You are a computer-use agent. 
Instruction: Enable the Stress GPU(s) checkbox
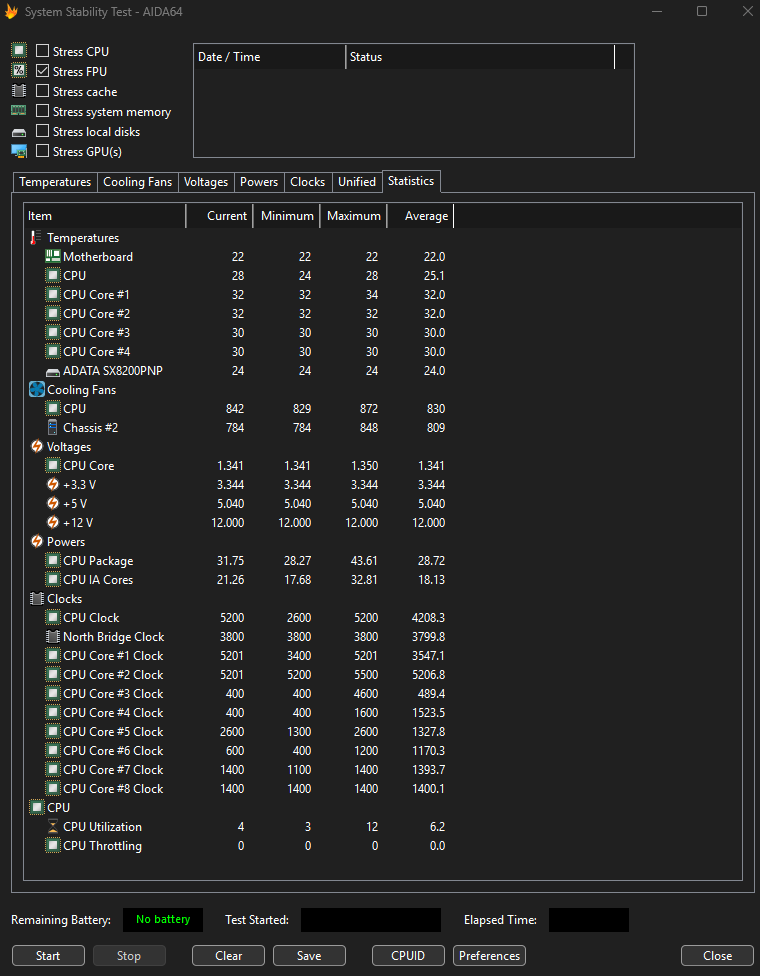pyautogui.click(x=43, y=151)
